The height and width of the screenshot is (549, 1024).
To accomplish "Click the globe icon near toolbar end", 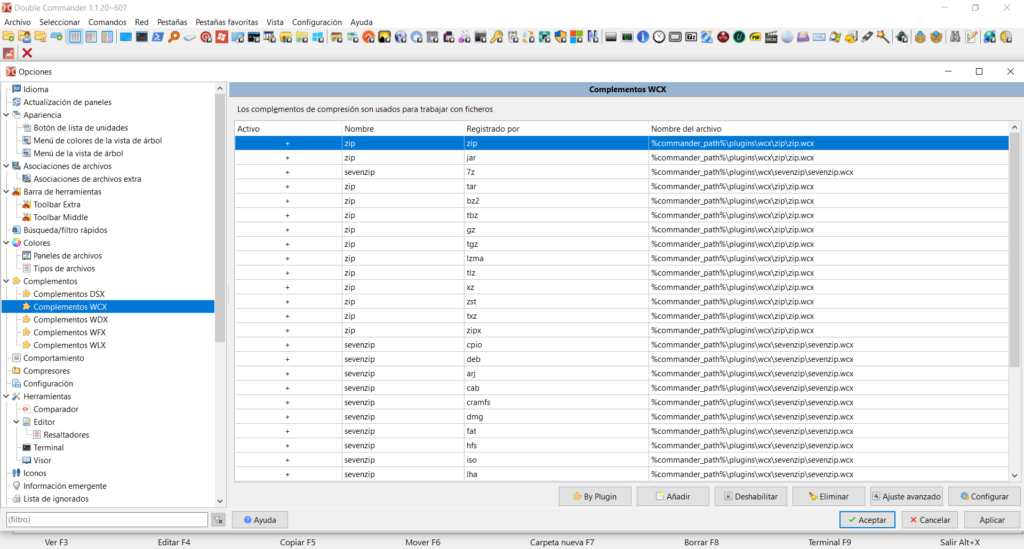I will tap(990, 37).
